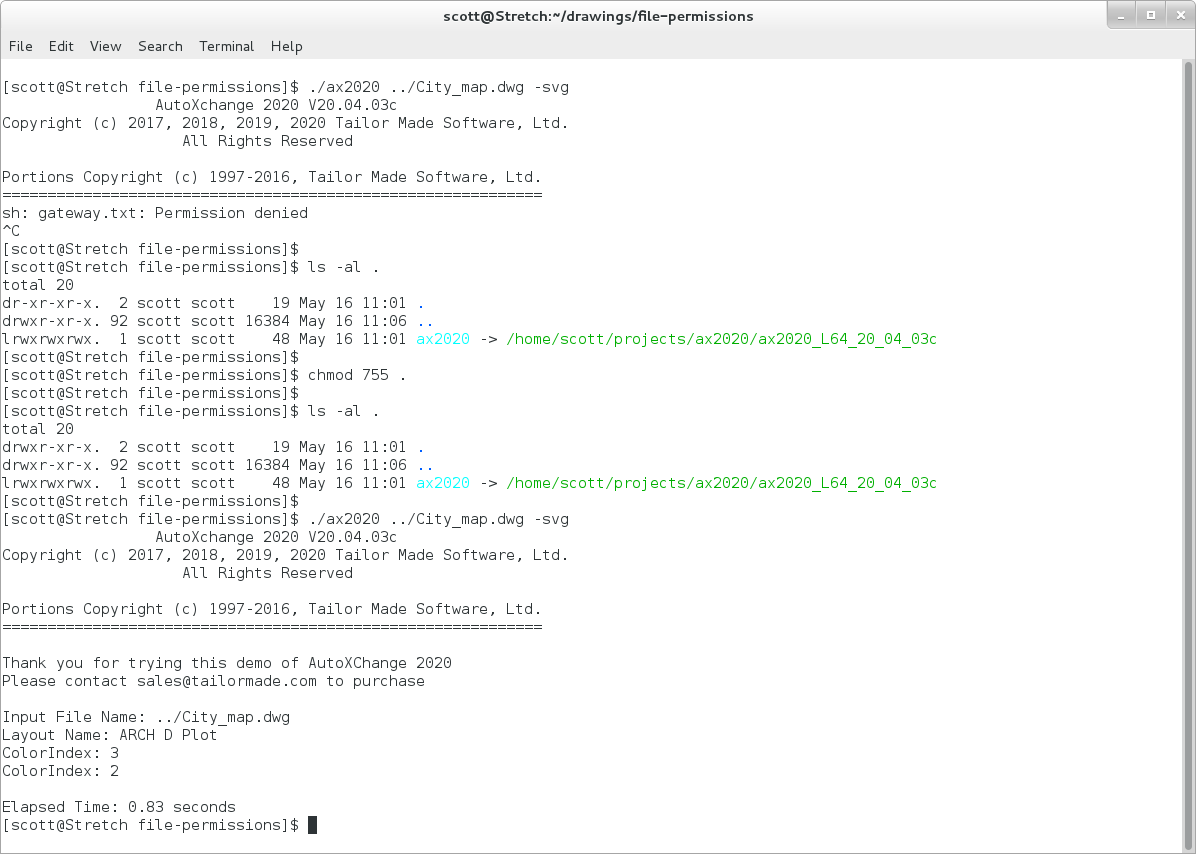The height and width of the screenshot is (854, 1196).
Task: Open the View menu
Action: tap(105, 47)
